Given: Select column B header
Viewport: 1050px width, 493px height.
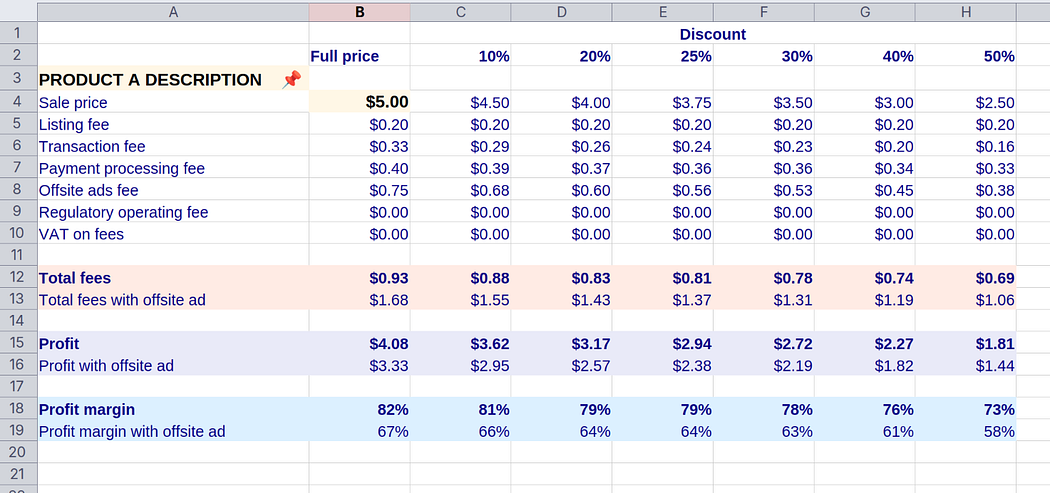Looking at the screenshot, I should click(360, 12).
